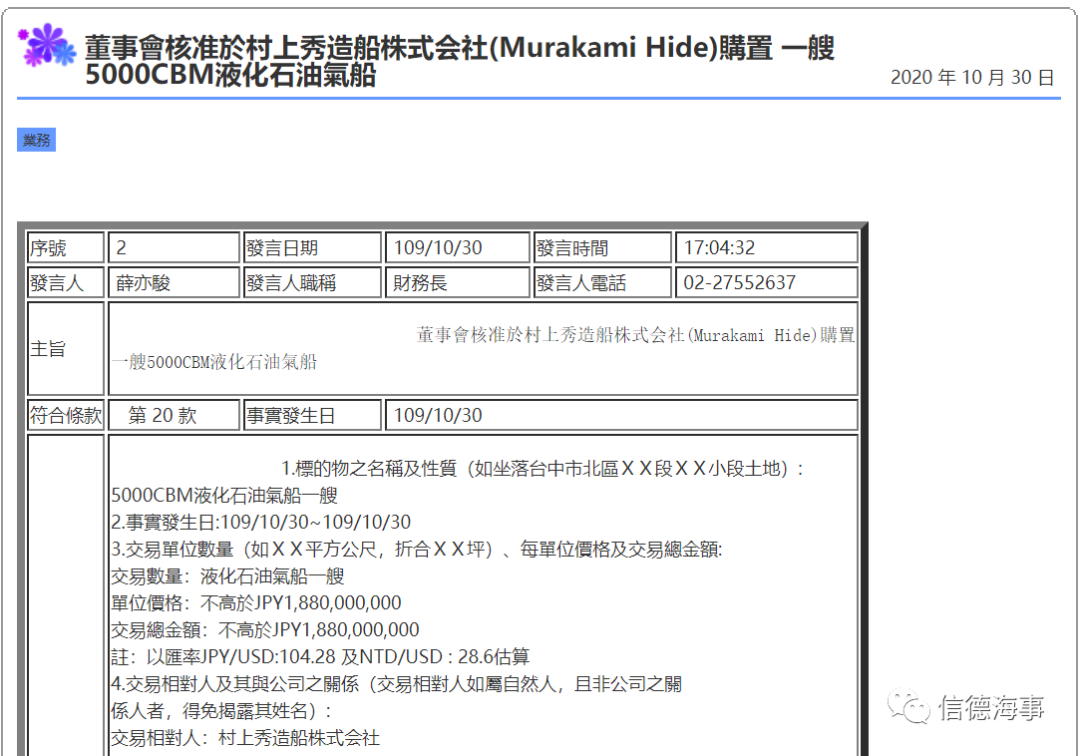Click the 符合條款 label cell
Viewport: 1080px width, 756px height.
coord(65,415)
